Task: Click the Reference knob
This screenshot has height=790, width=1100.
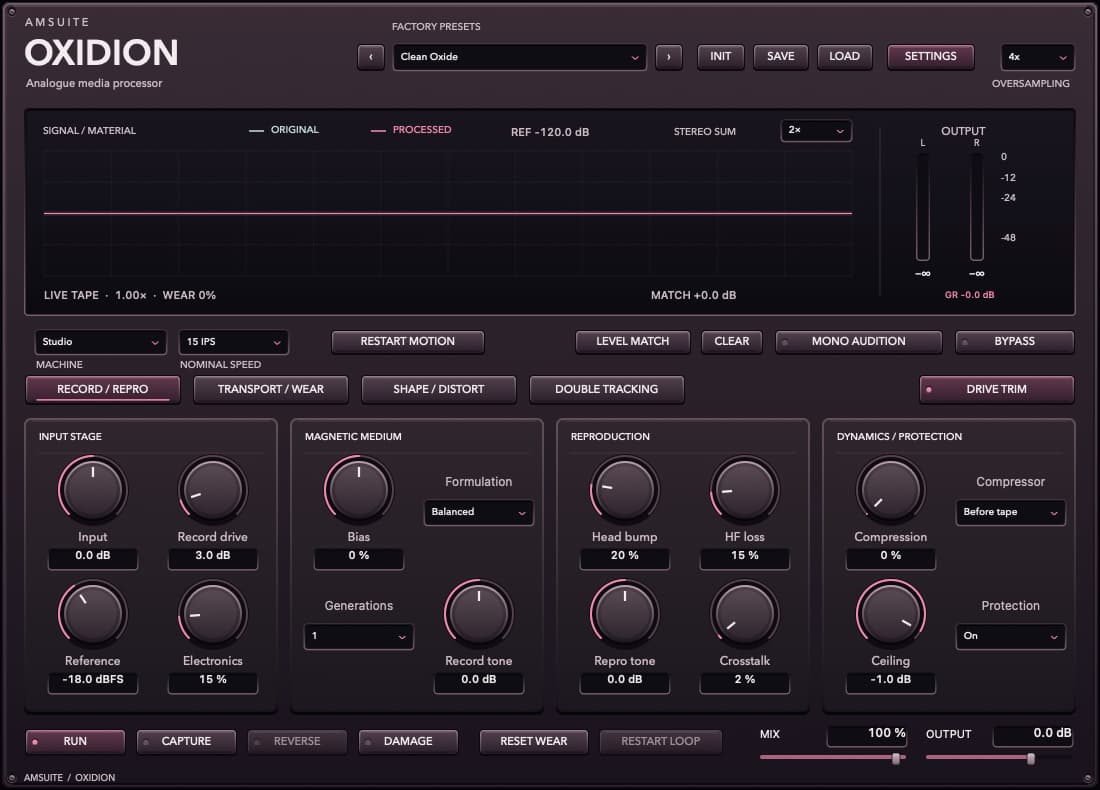Action: (x=93, y=614)
